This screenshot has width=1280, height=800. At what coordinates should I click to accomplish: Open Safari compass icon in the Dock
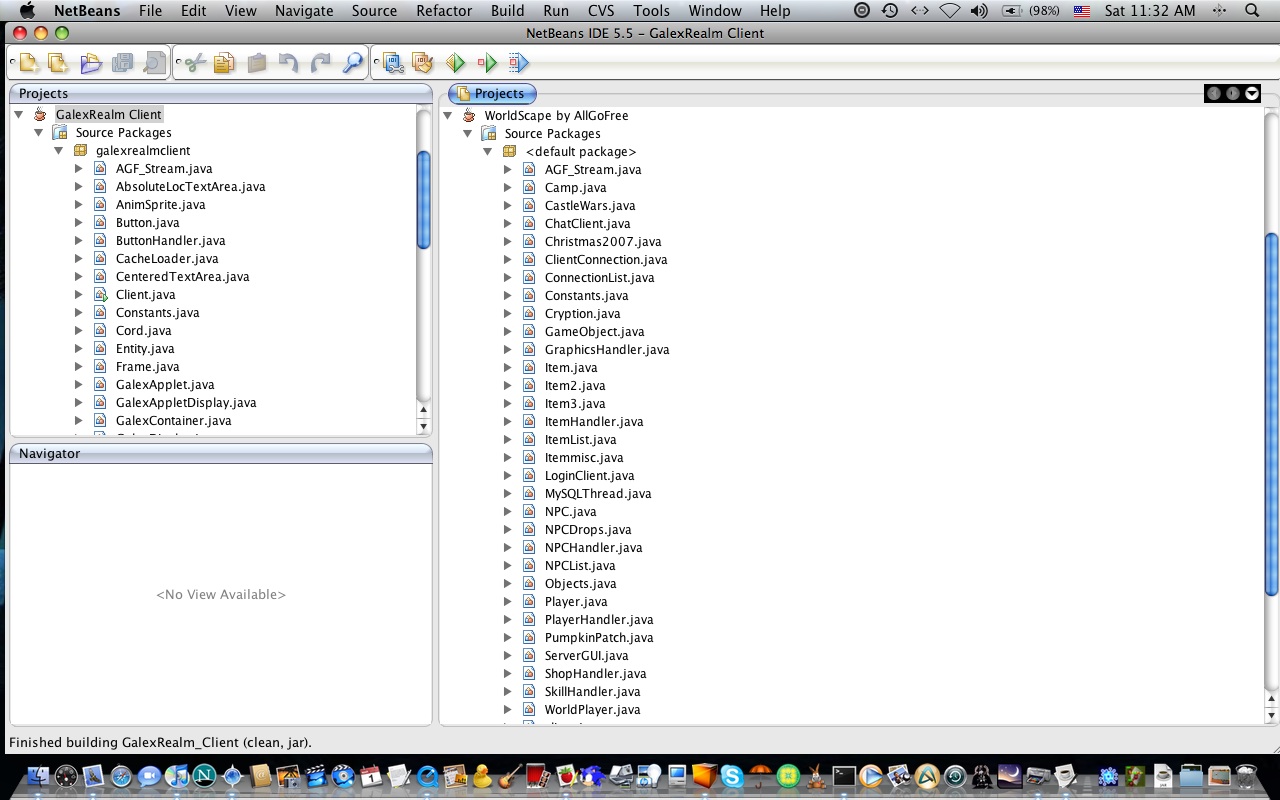click(x=121, y=776)
